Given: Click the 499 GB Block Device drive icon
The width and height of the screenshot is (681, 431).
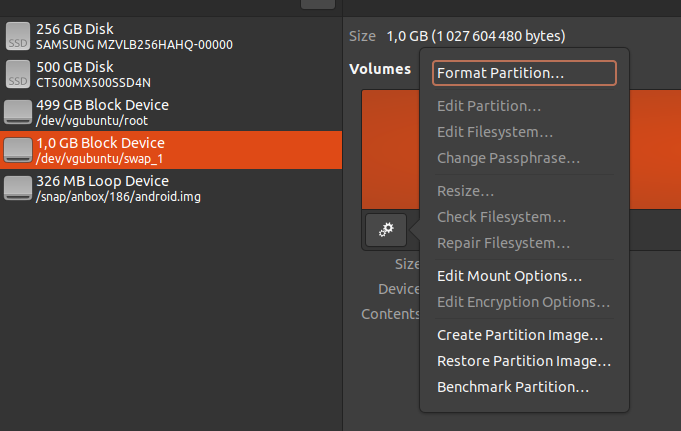Looking at the screenshot, I should coord(18,112).
